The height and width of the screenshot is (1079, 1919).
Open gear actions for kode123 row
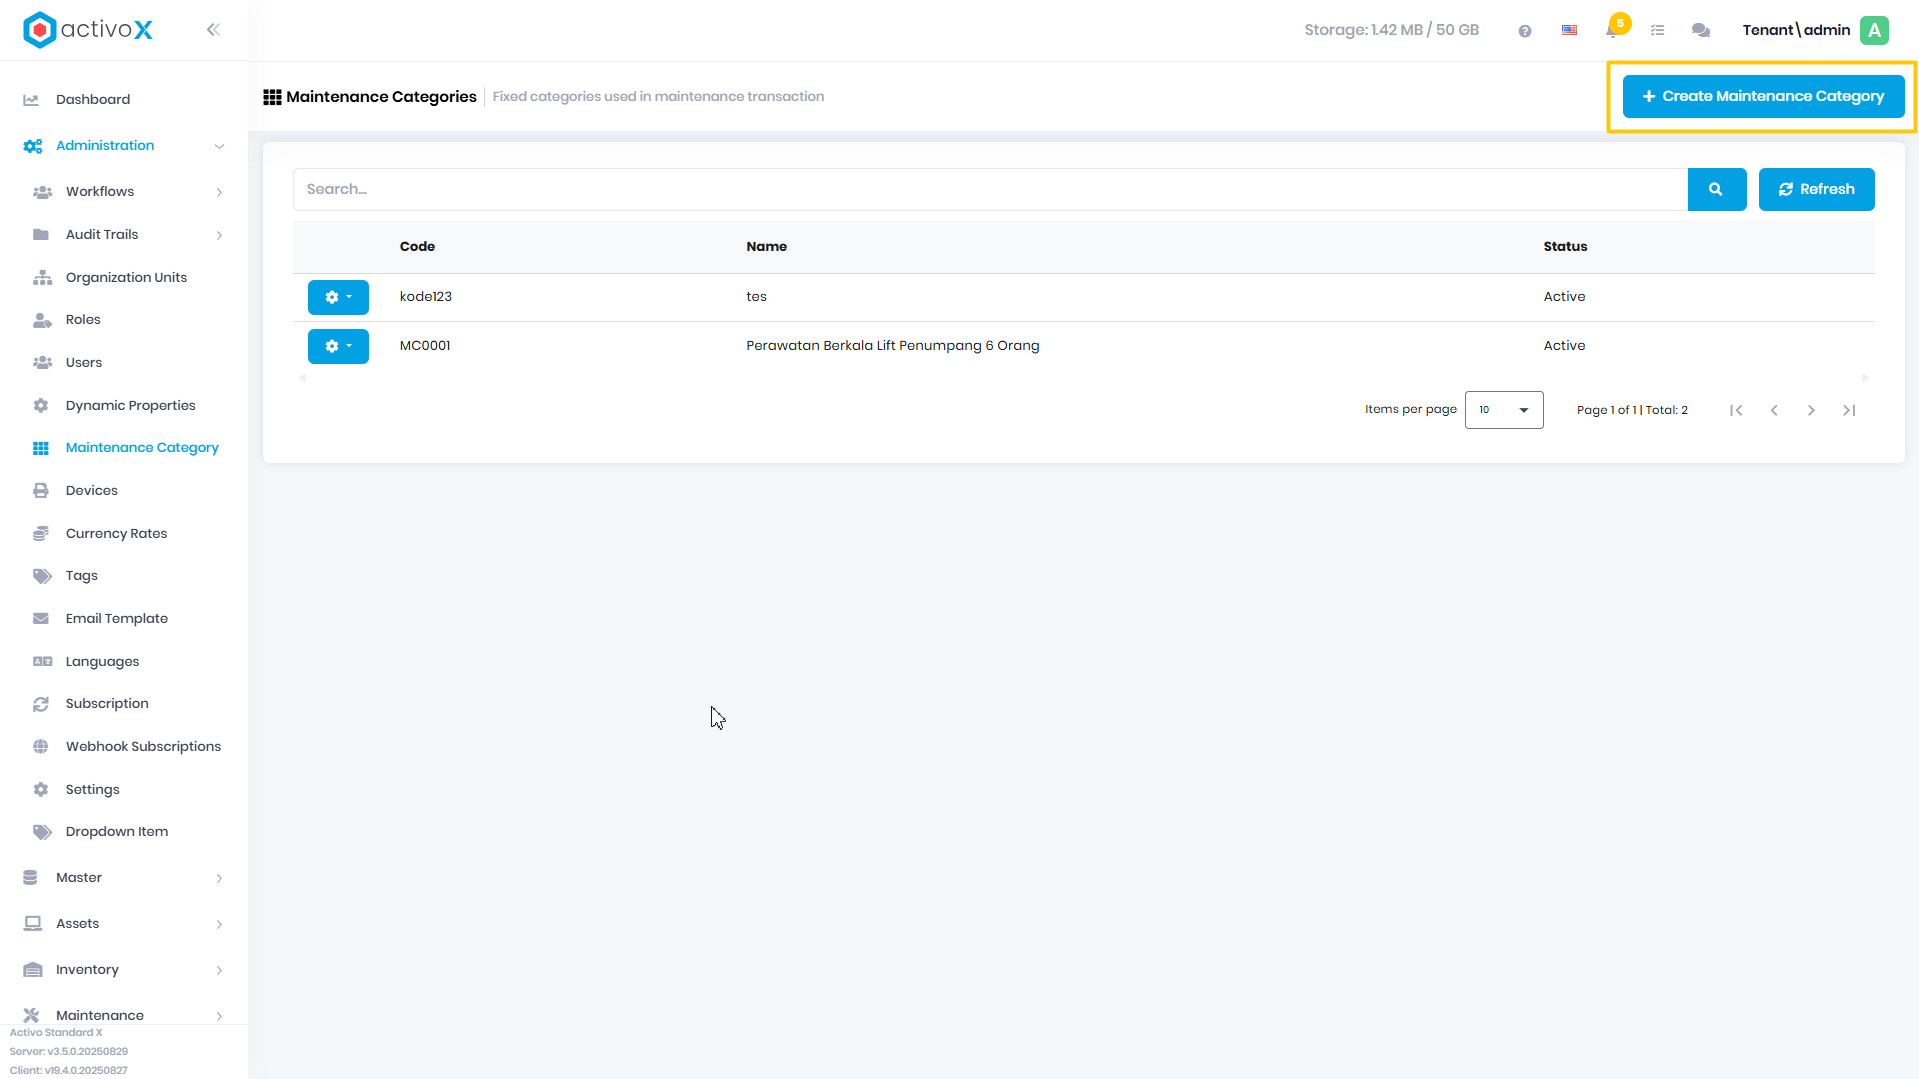tap(338, 297)
